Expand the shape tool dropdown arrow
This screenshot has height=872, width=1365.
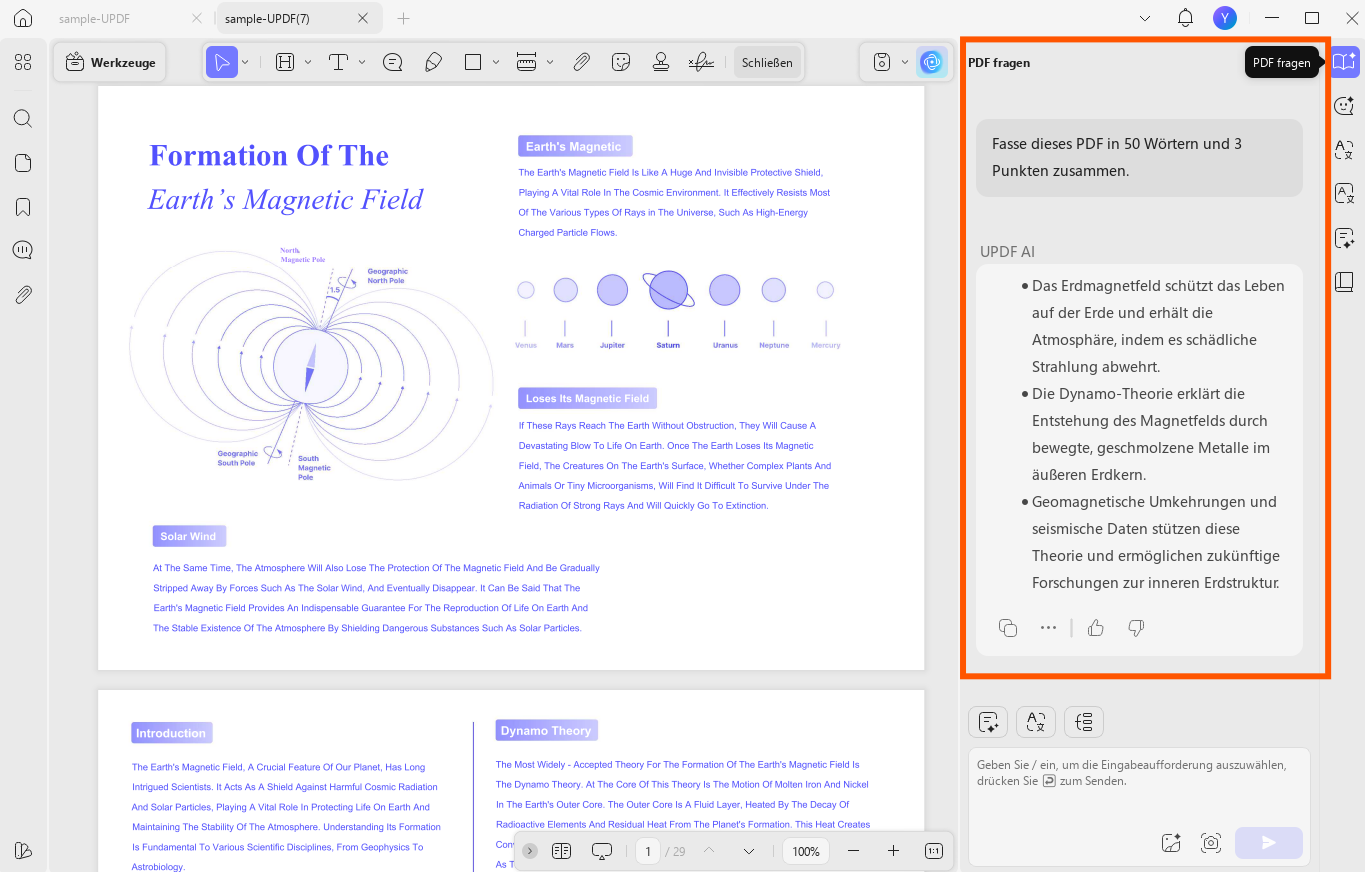[x=496, y=62]
